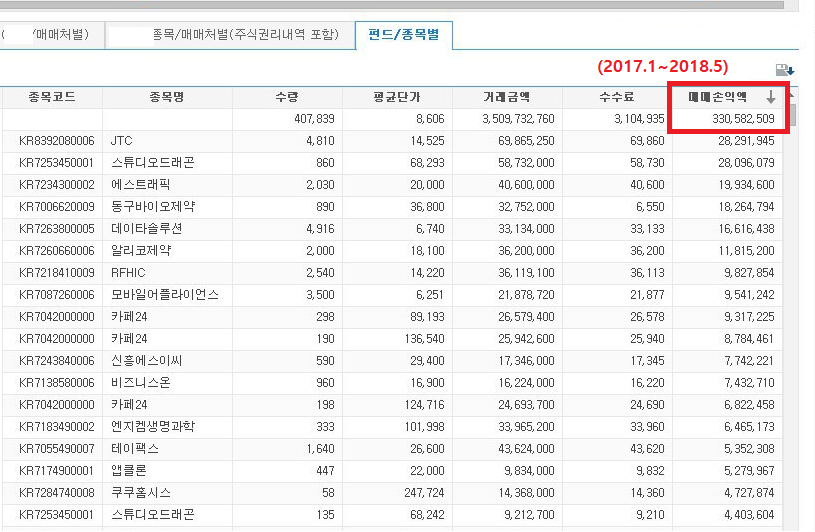Click total fee value 3,104,935
The height and width of the screenshot is (532, 815).
tap(639, 119)
